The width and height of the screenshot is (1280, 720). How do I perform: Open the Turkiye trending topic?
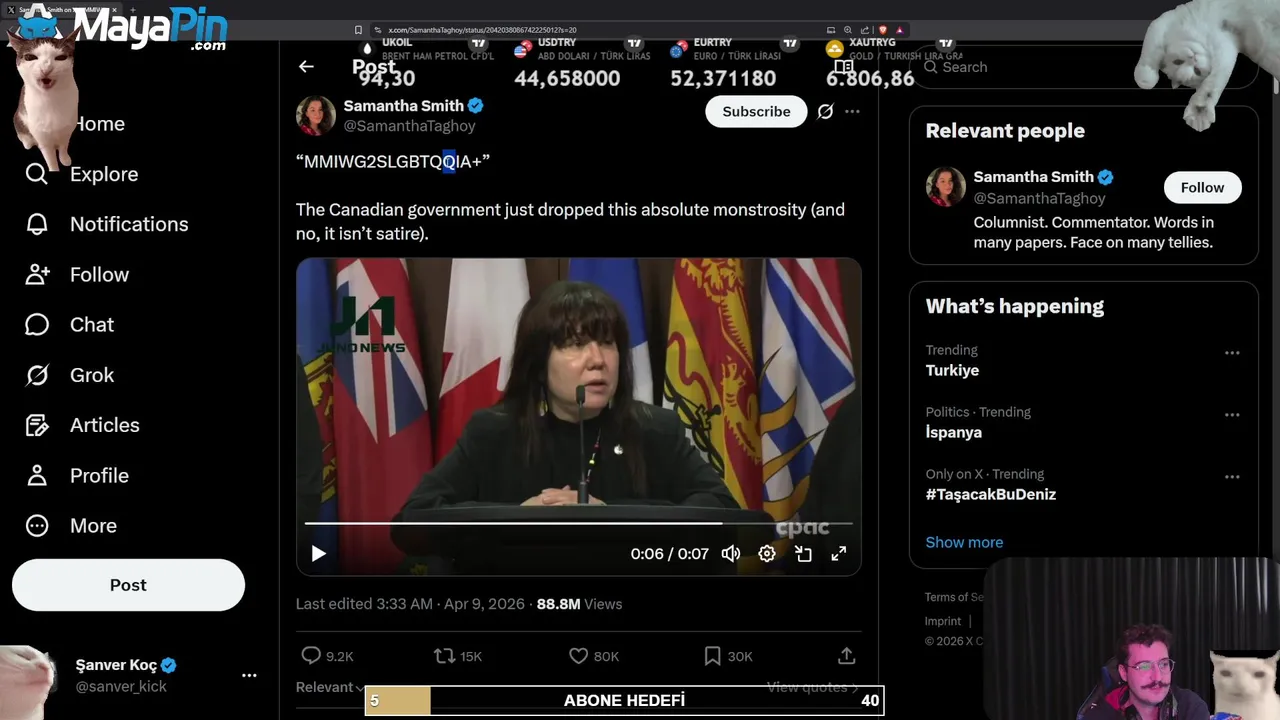click(x=952, y=370)
